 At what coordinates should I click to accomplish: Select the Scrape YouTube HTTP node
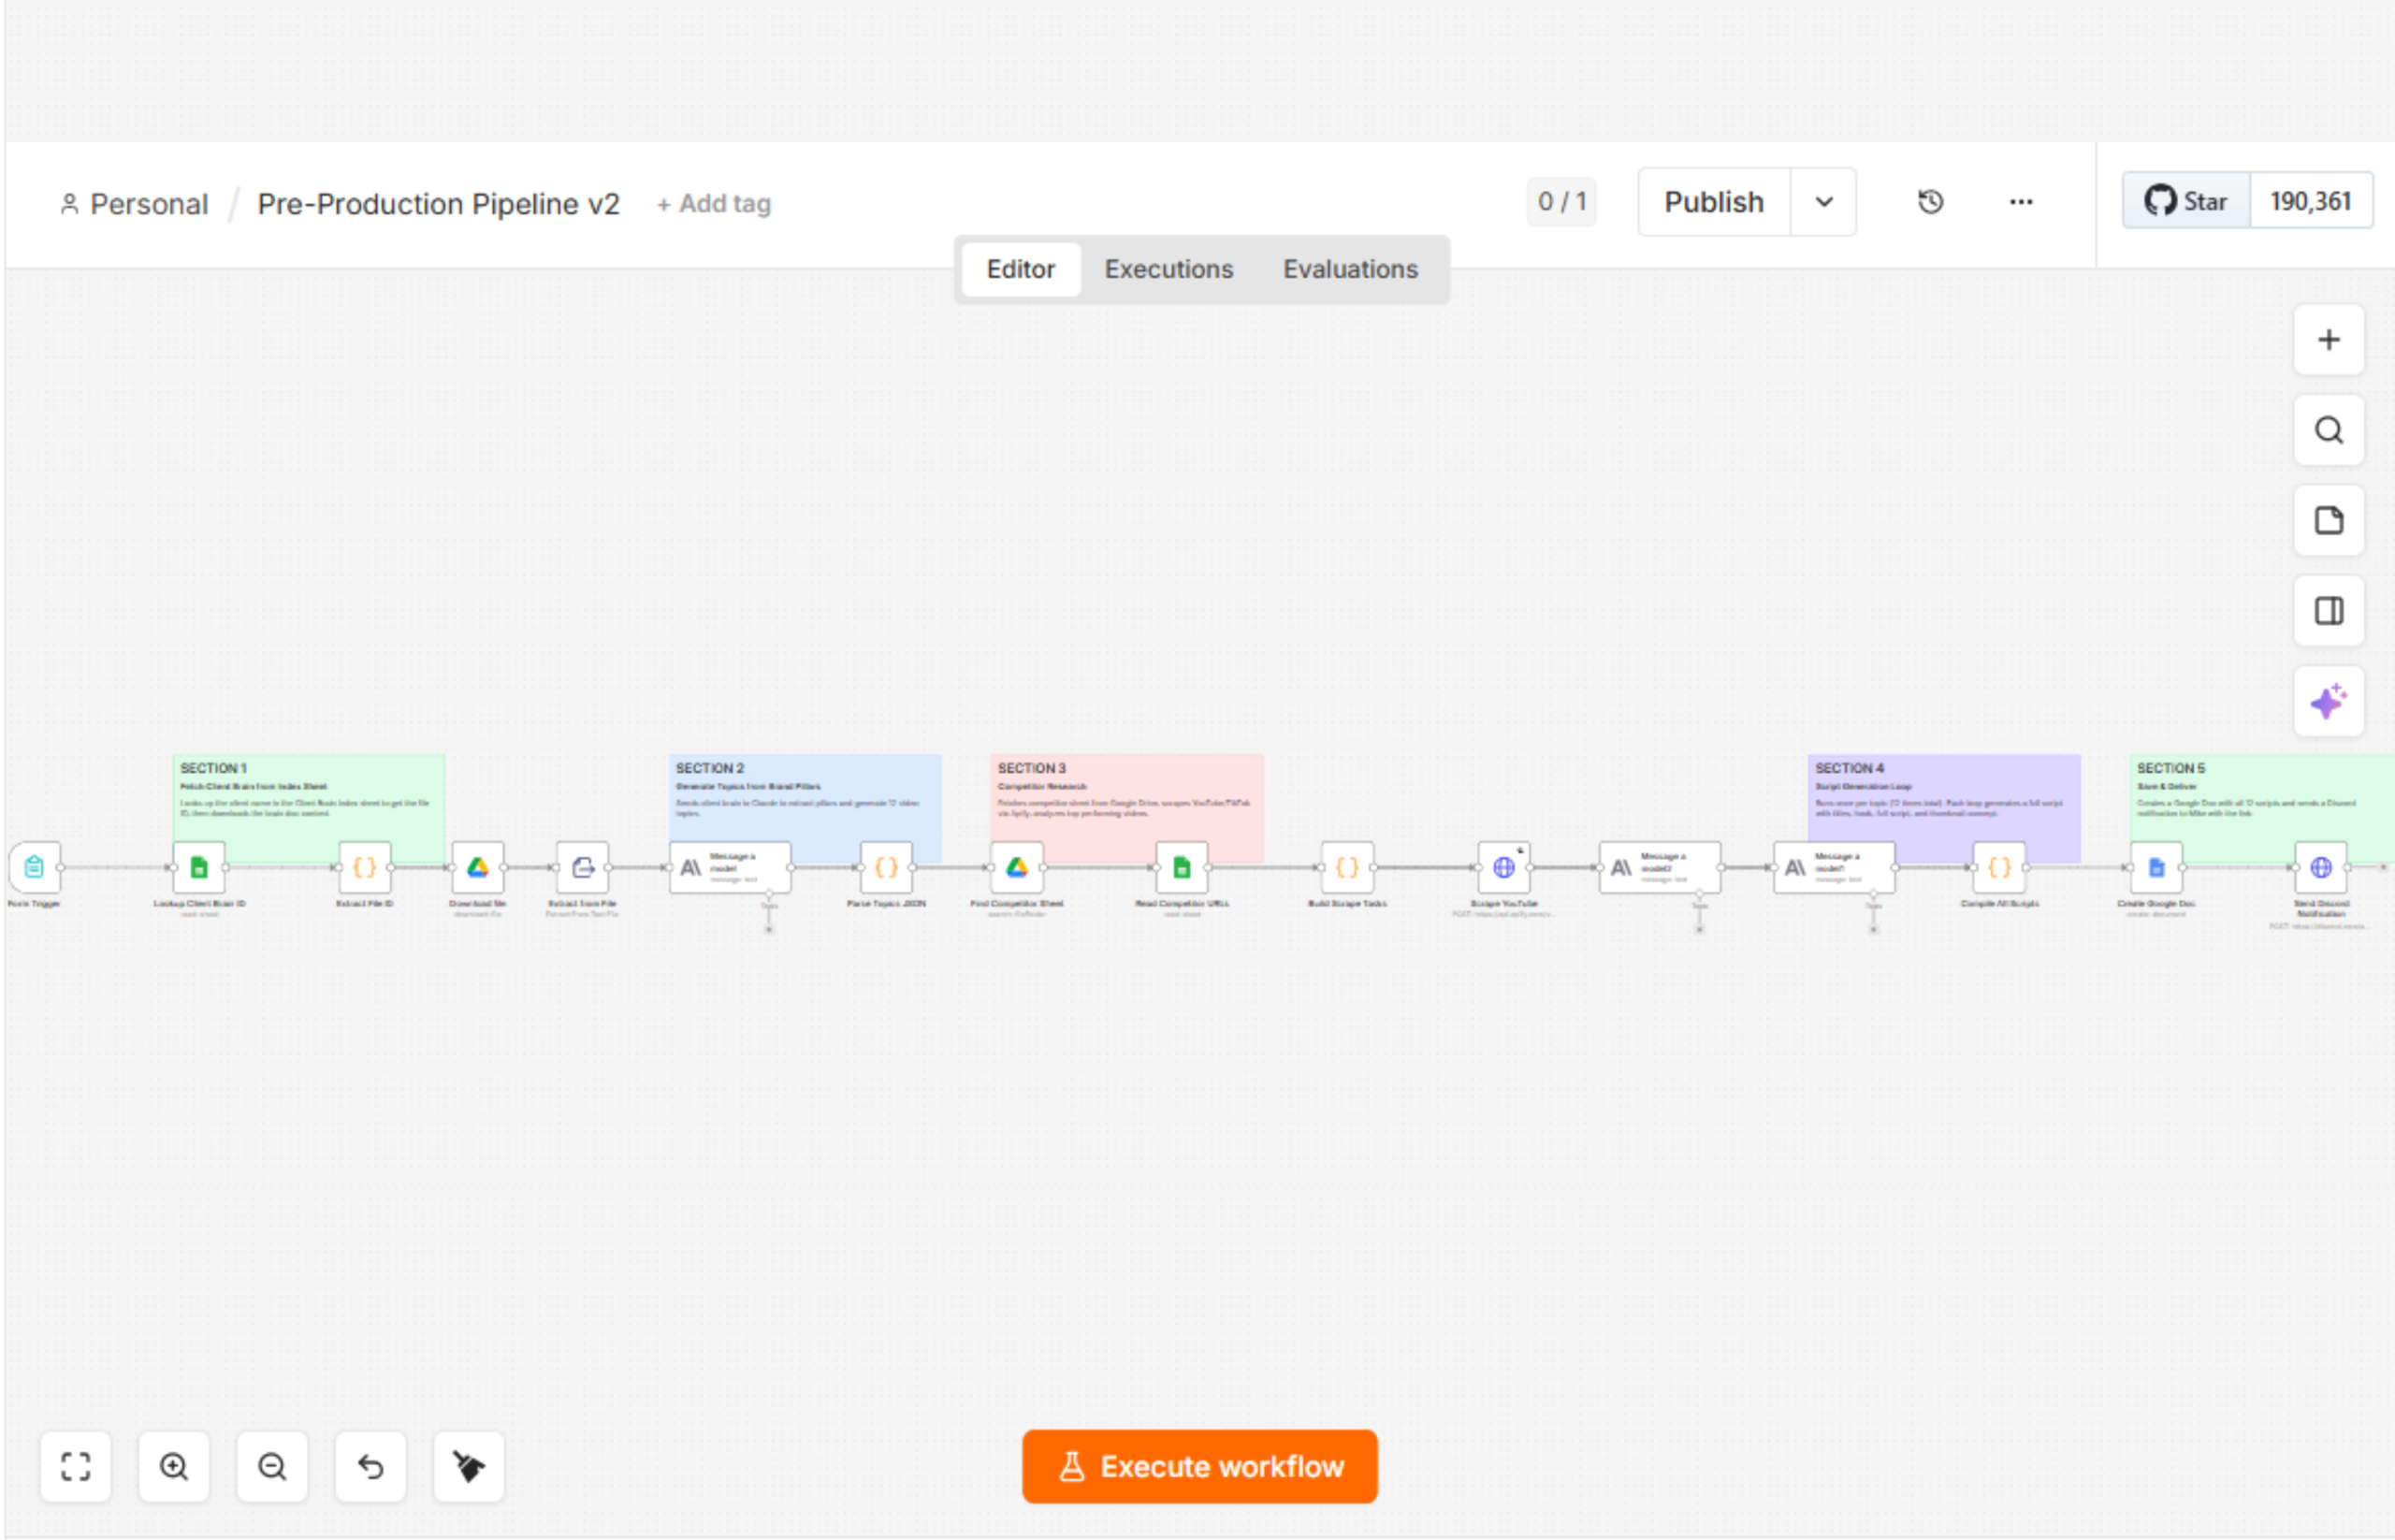coord(1504,867)
